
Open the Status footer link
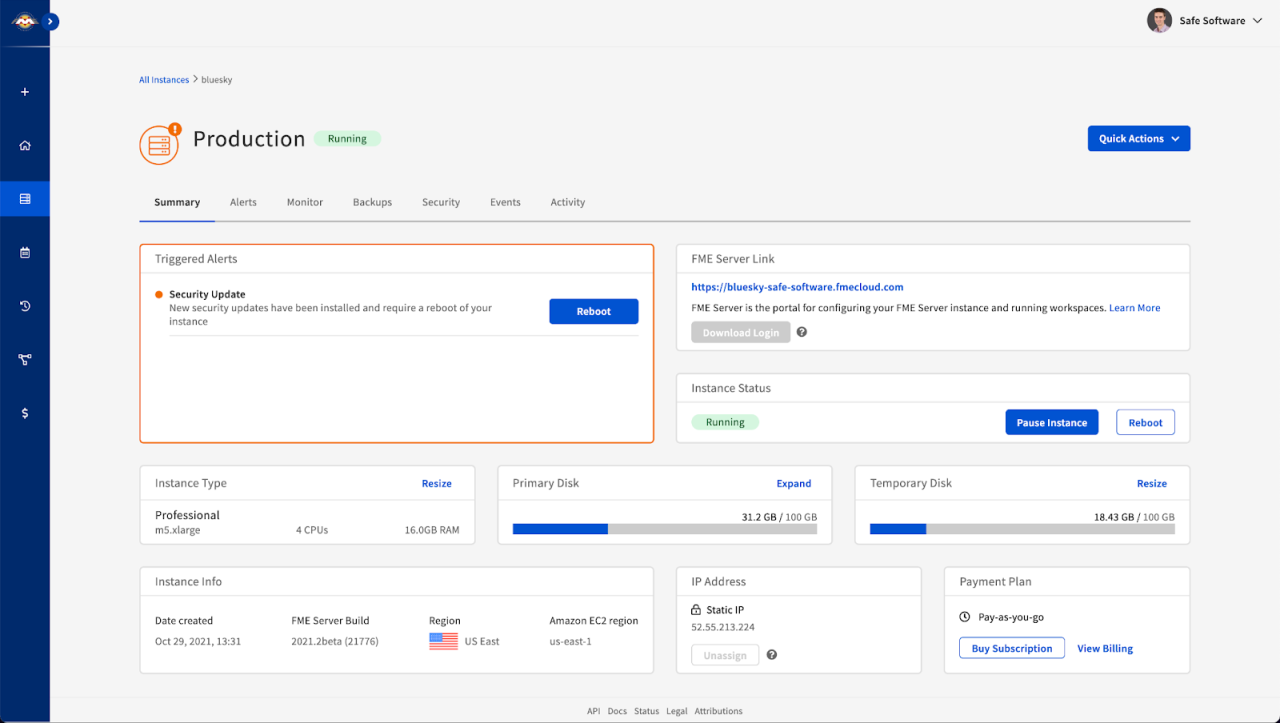[647, 711]
